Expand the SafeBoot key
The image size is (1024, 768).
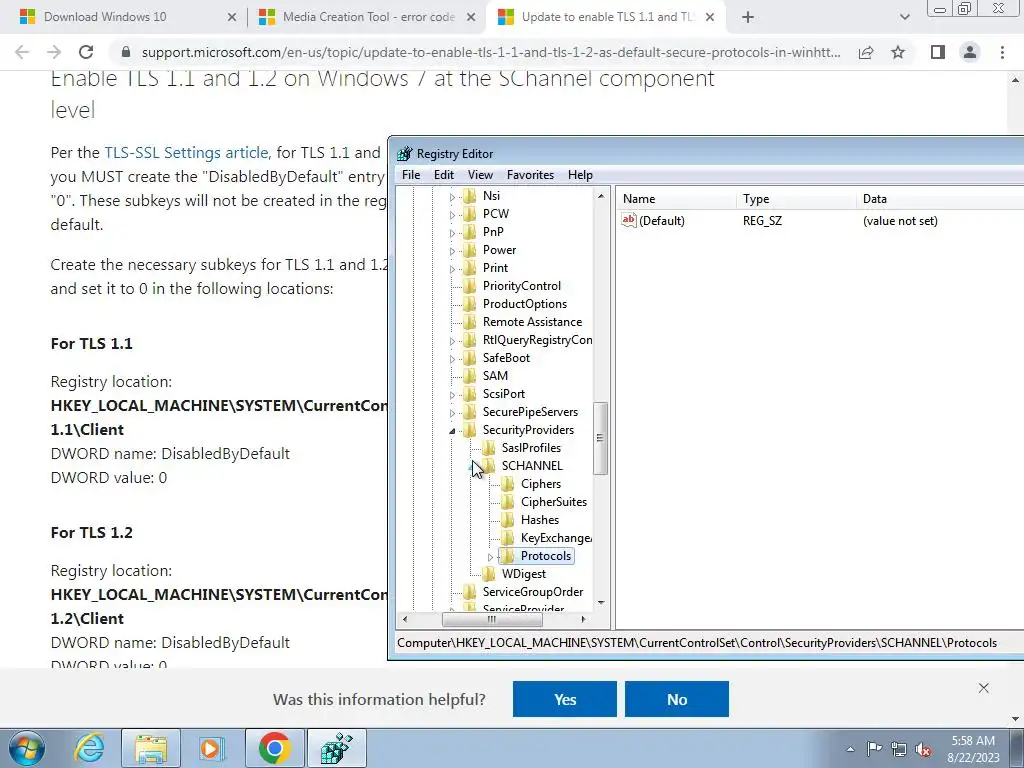(452, 359)
